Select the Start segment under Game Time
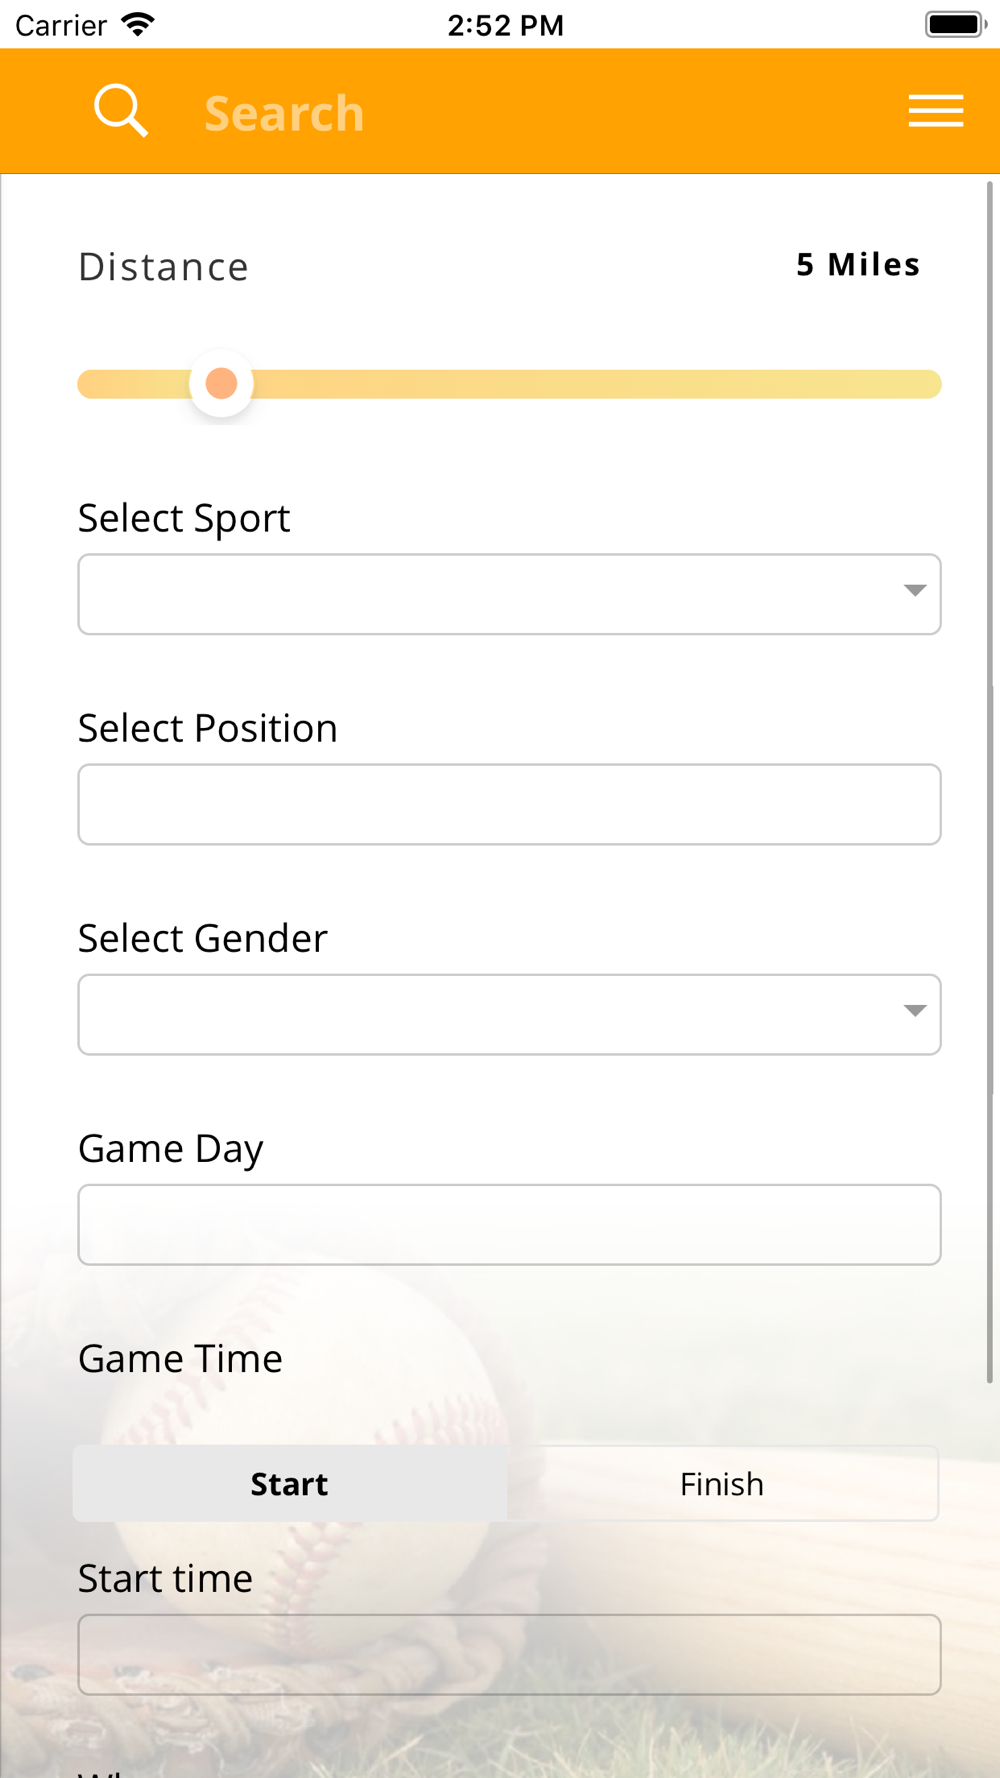This screenshot has width=1000, height=1778. [x=290, y=1484]
